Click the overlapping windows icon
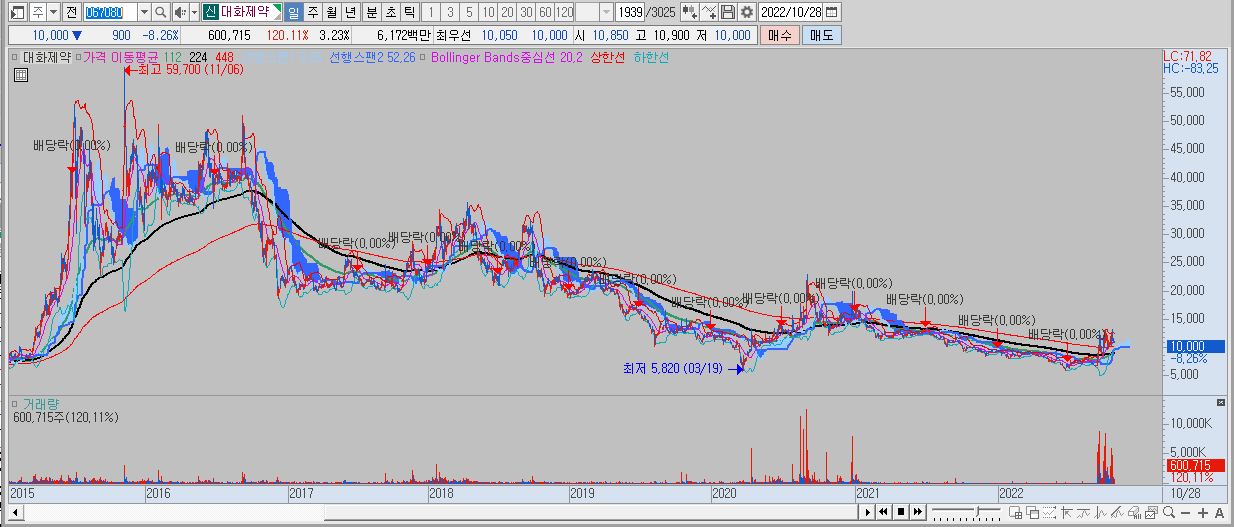 1030,513
